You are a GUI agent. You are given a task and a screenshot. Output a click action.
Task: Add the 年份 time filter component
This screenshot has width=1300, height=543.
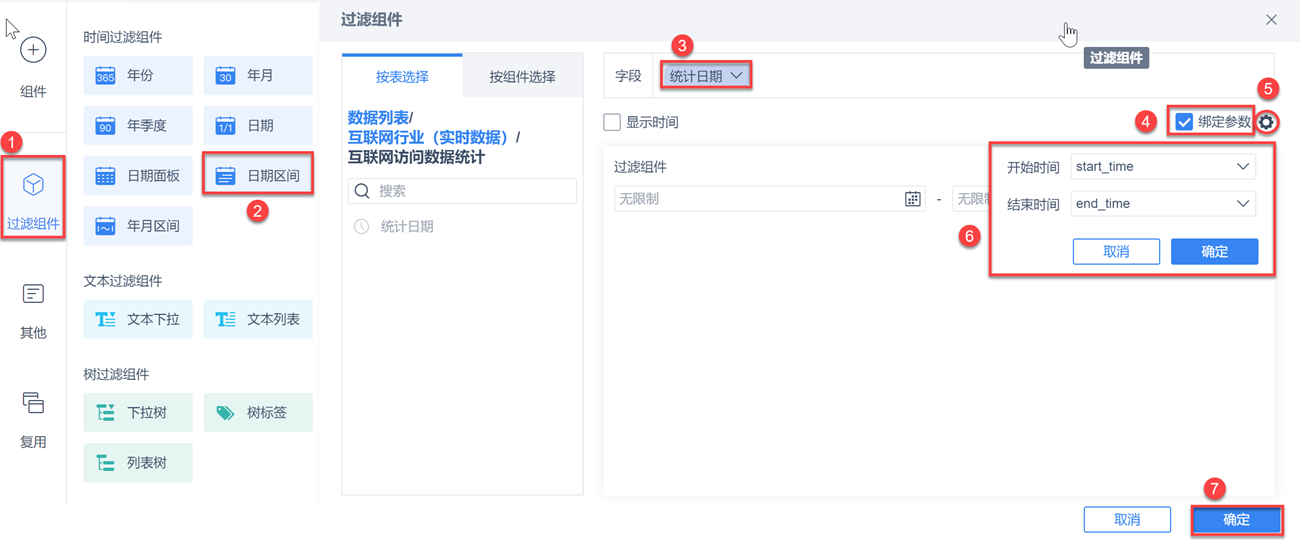[138, 75]
